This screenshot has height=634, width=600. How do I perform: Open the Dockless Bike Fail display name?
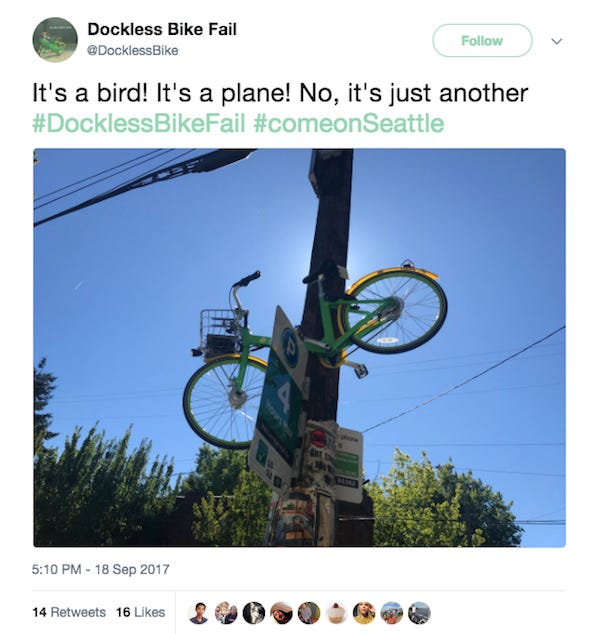[162, 30]
